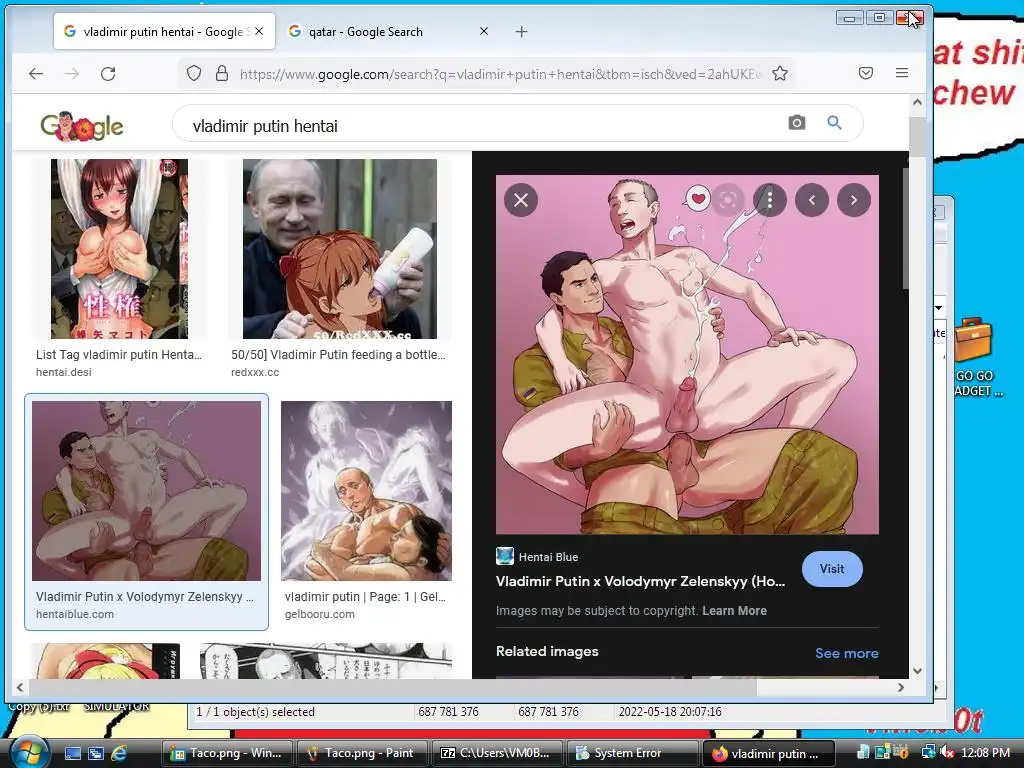
Task: Click See more related images
Action: pos(846,653)
